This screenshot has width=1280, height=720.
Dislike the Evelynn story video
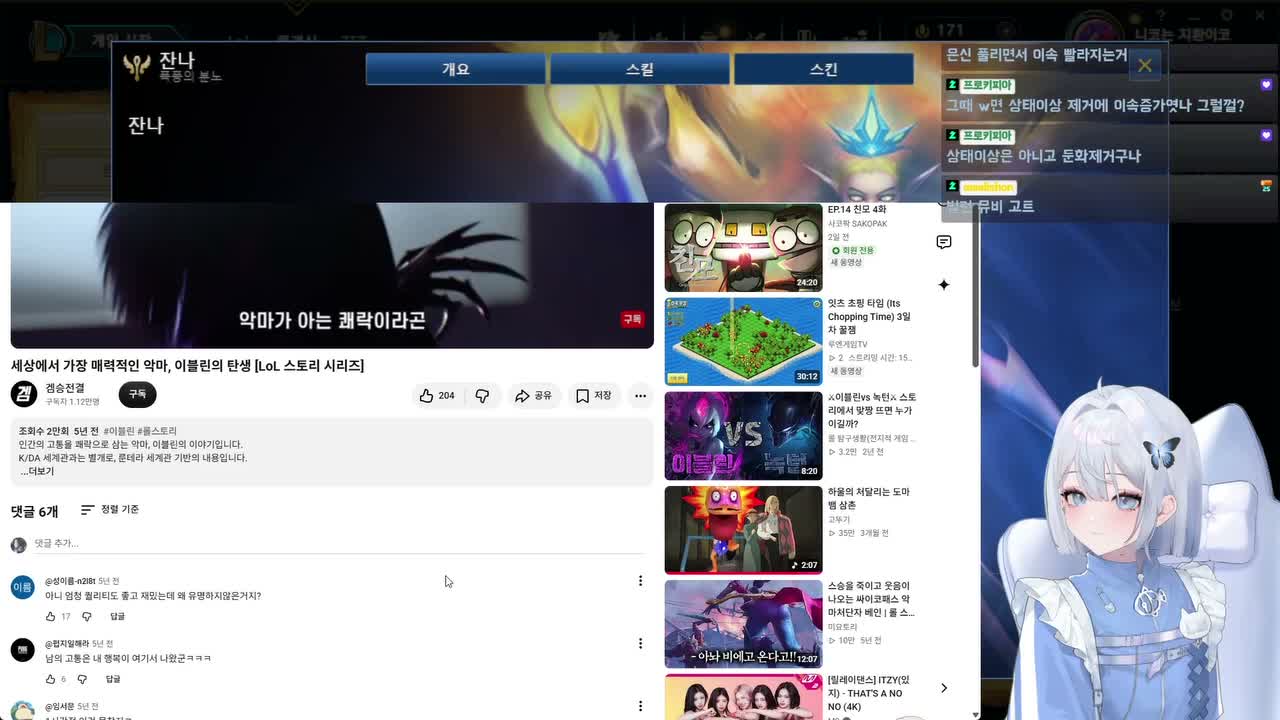click(482, 395)
